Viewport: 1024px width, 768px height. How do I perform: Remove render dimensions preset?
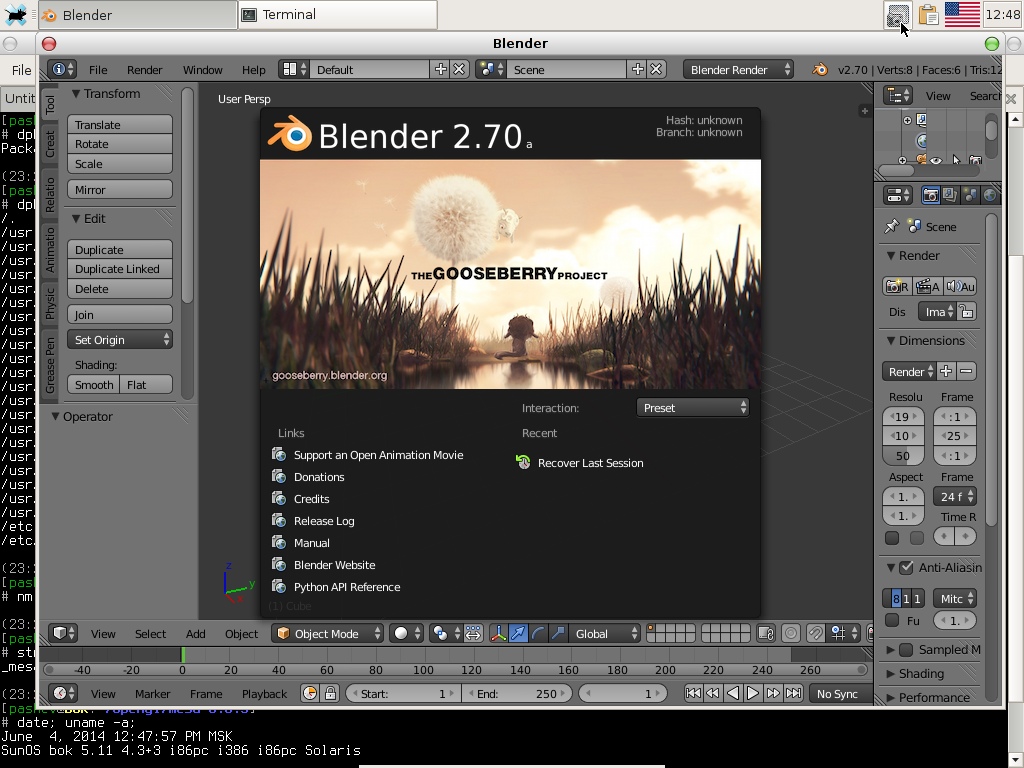click(x=967, y=371)
